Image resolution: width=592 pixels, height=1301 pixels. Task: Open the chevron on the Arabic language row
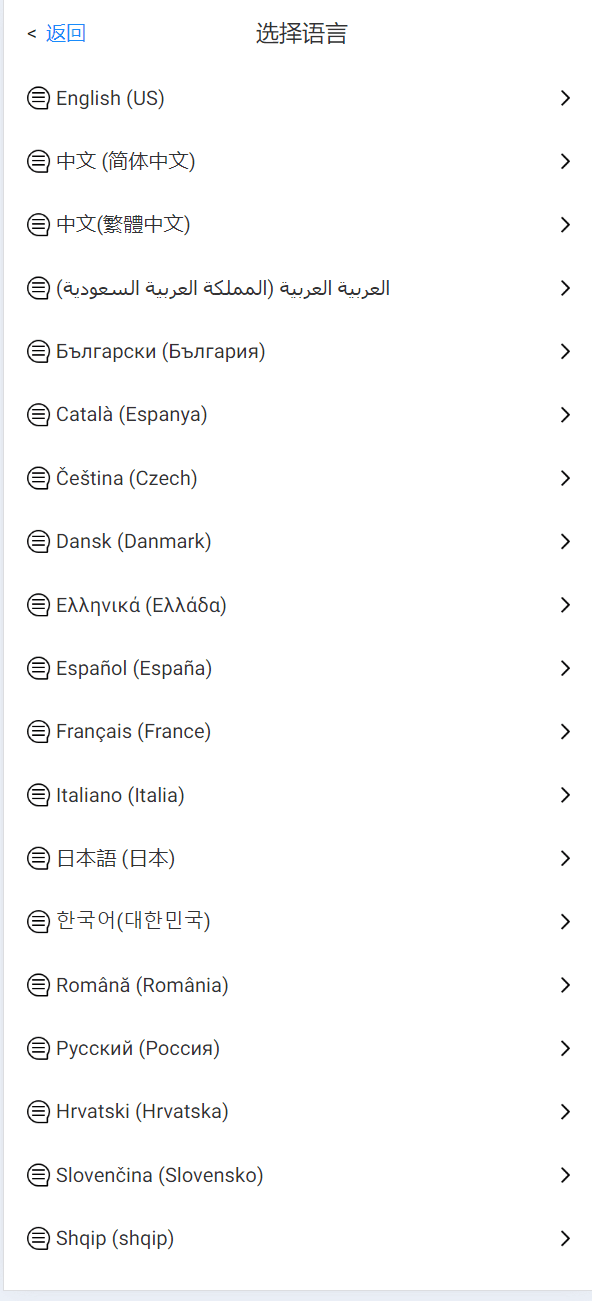coord(565,288)
